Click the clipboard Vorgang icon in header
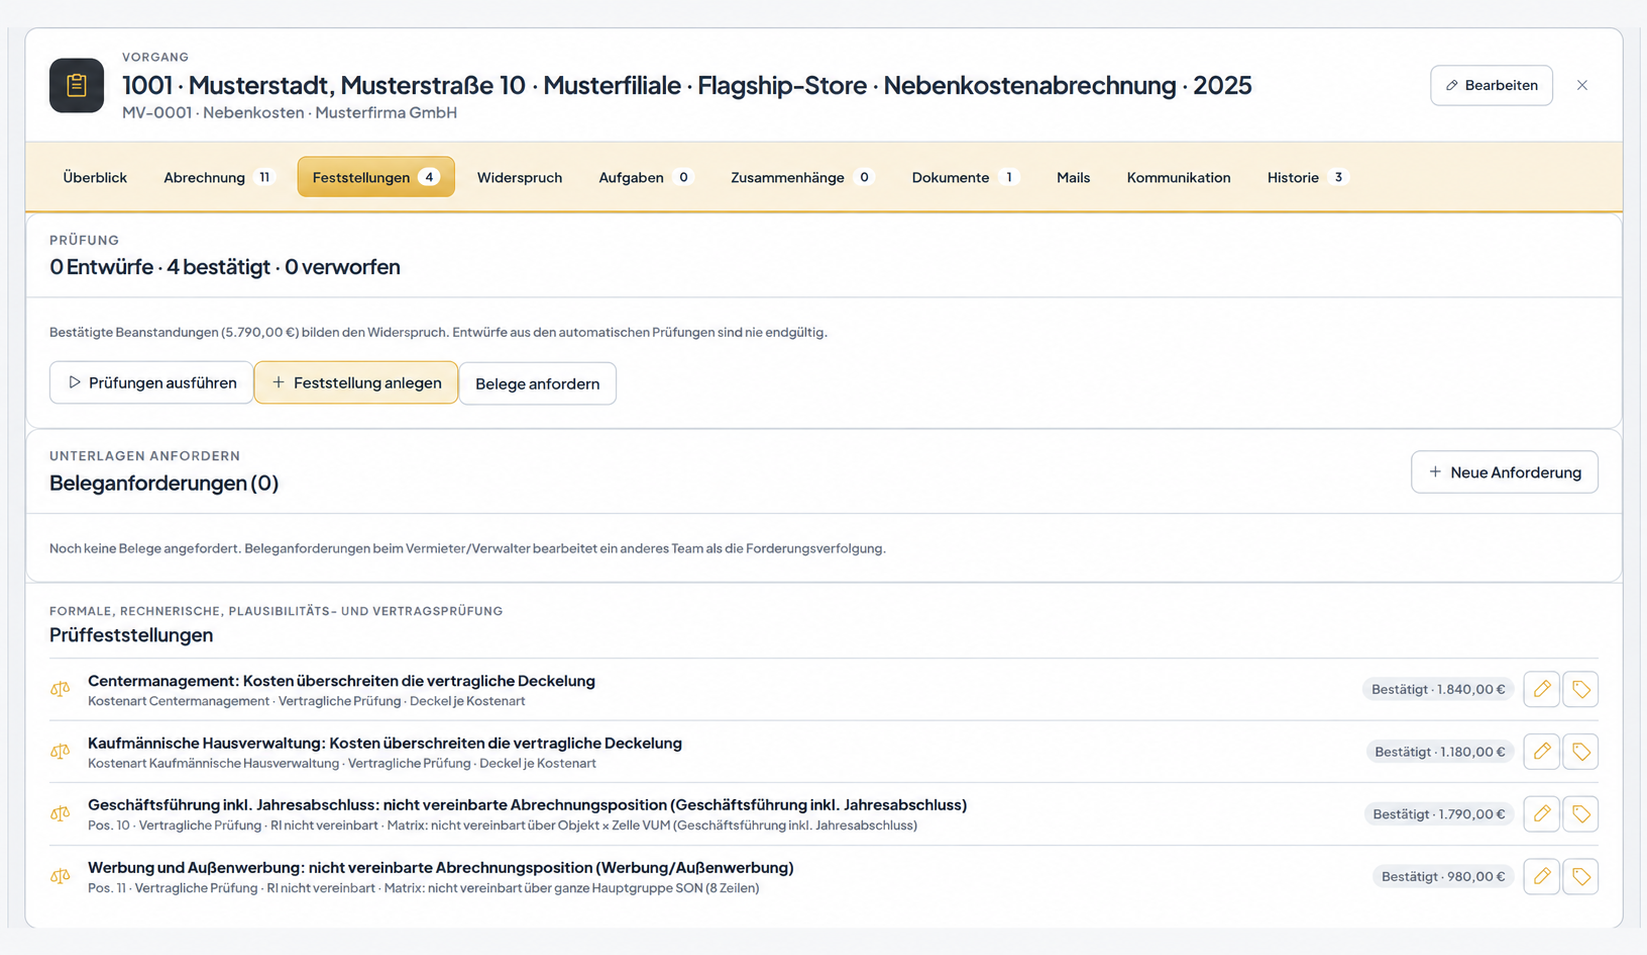1647x955 pixels. pos(76,85)
